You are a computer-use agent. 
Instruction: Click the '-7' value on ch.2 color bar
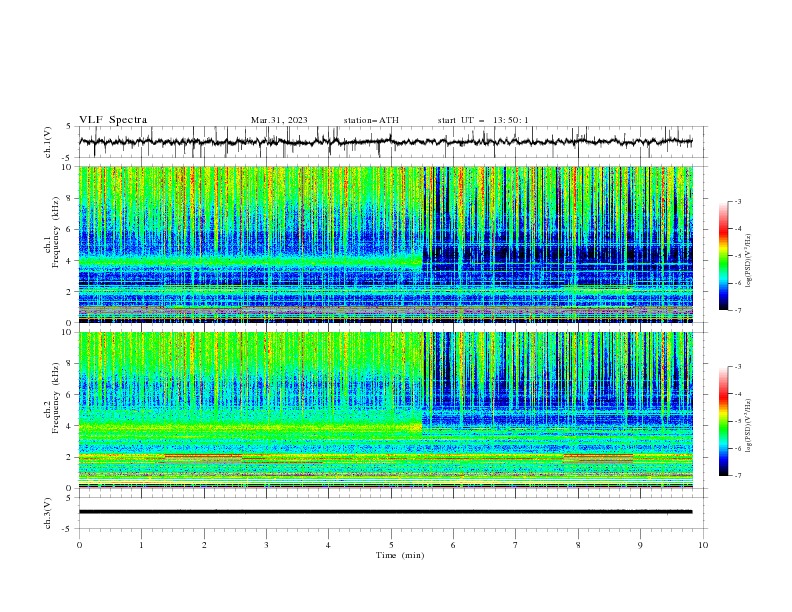[x=737, y=475]
